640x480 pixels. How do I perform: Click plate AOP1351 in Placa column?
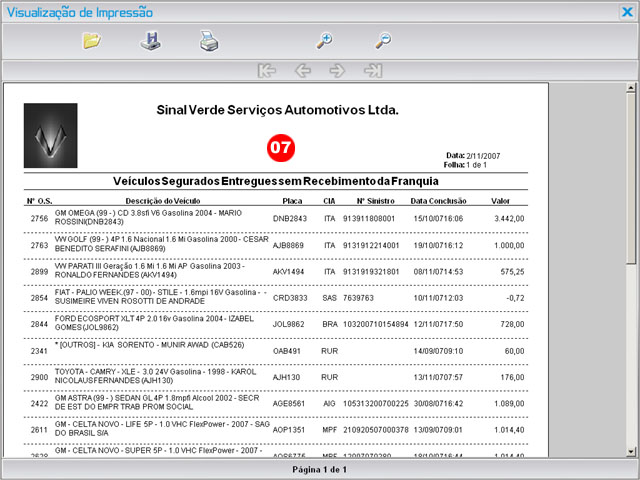pos(289,430)
